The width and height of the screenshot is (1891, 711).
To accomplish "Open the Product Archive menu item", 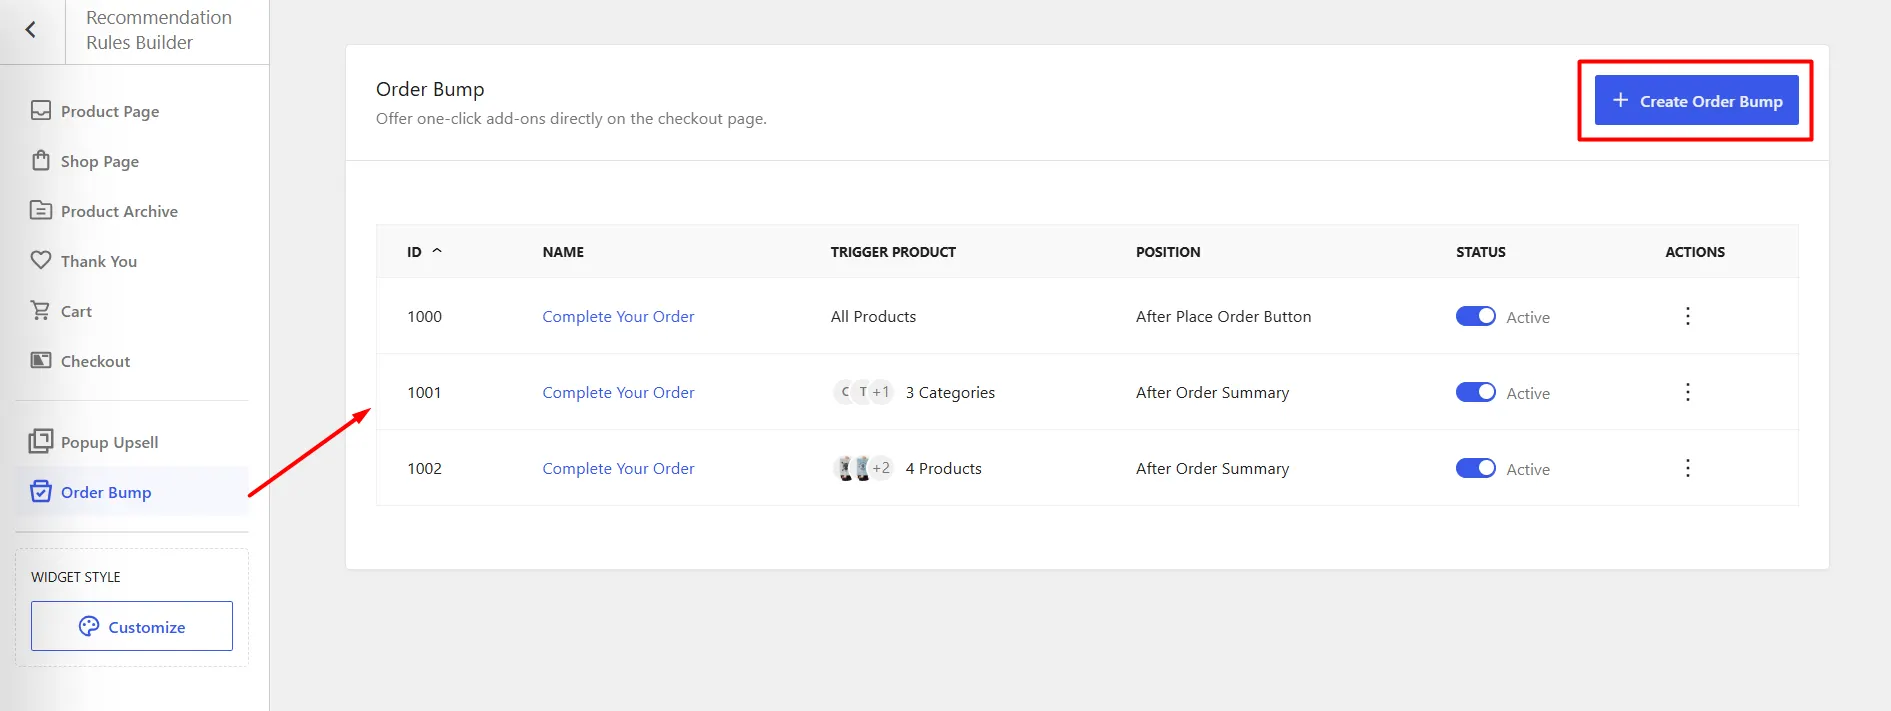I will point(132,211).
